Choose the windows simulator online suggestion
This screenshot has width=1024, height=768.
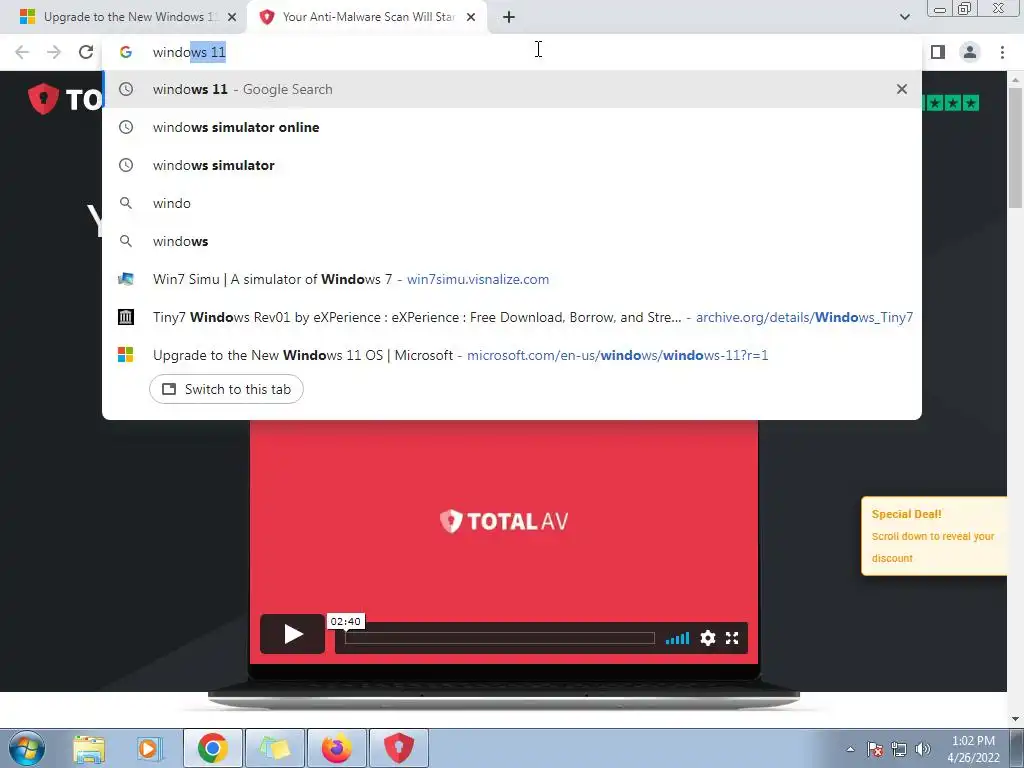coord(512,127)
